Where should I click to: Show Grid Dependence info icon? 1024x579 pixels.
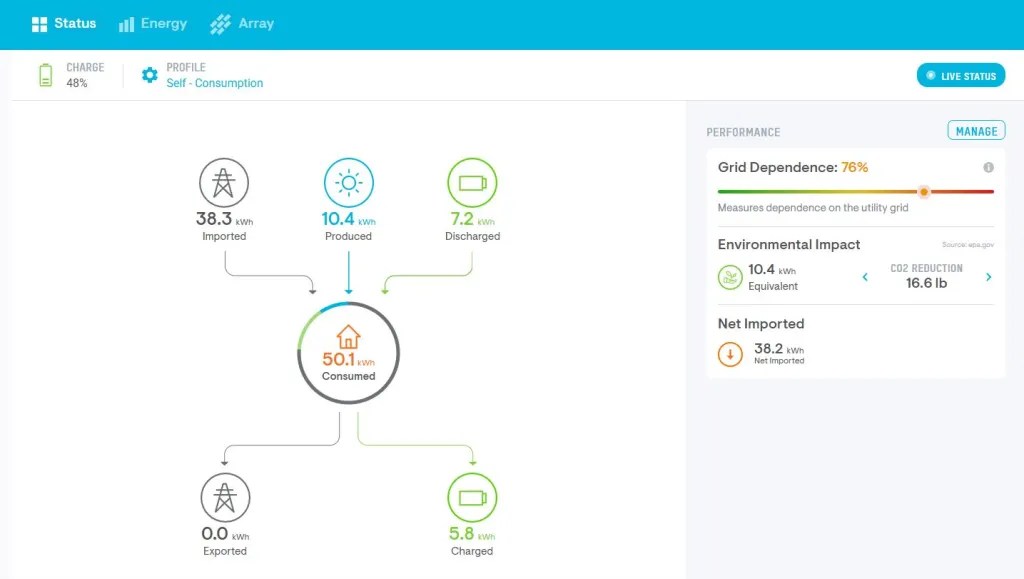point(988,168)
